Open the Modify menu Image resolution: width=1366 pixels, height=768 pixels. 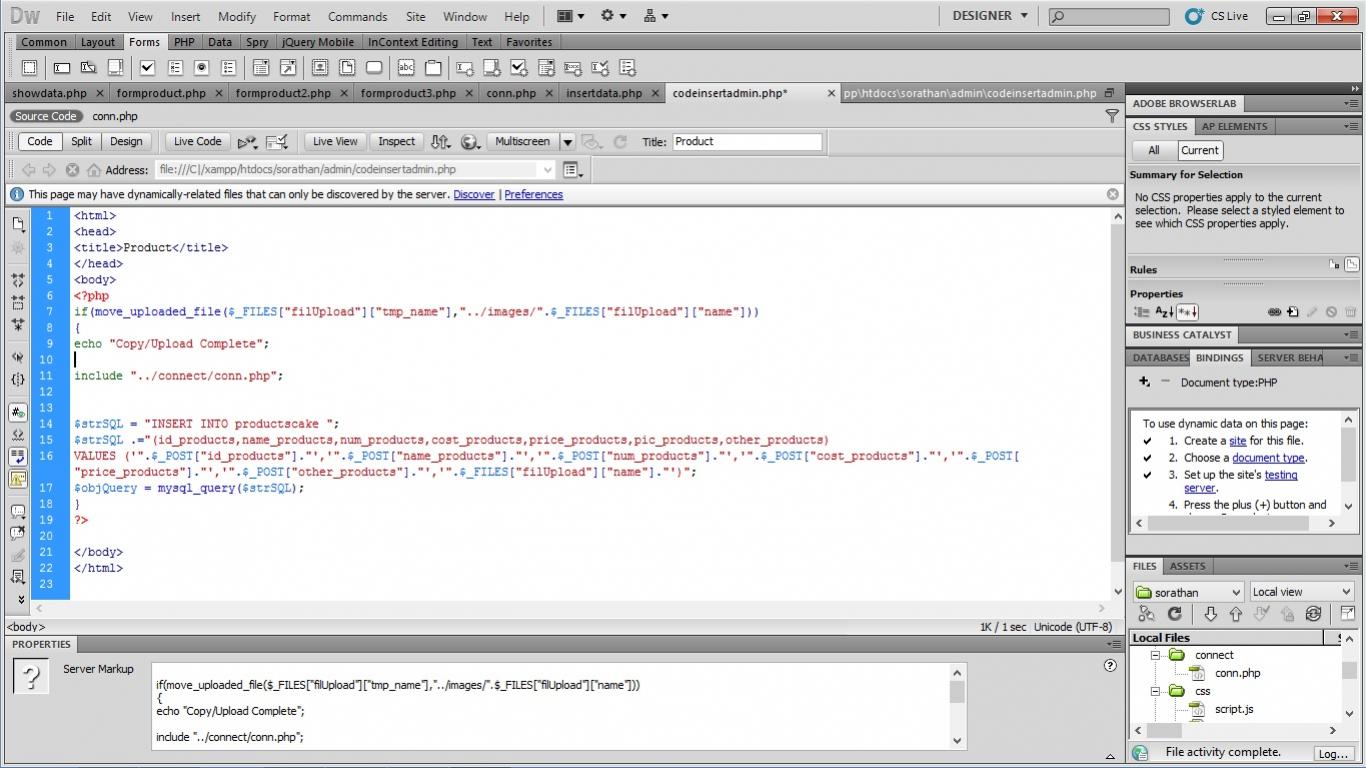point(237,17)
